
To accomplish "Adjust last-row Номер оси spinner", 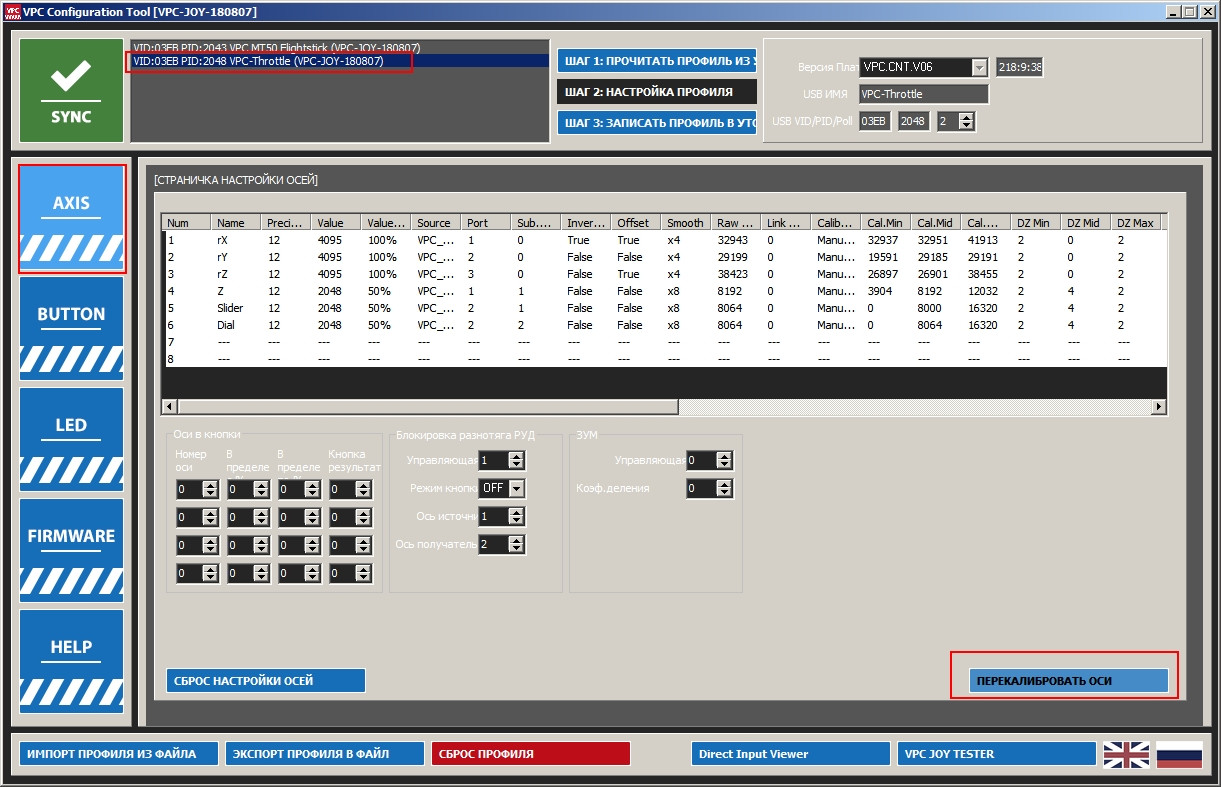I will pyautogui.click(x=210, y=573).
